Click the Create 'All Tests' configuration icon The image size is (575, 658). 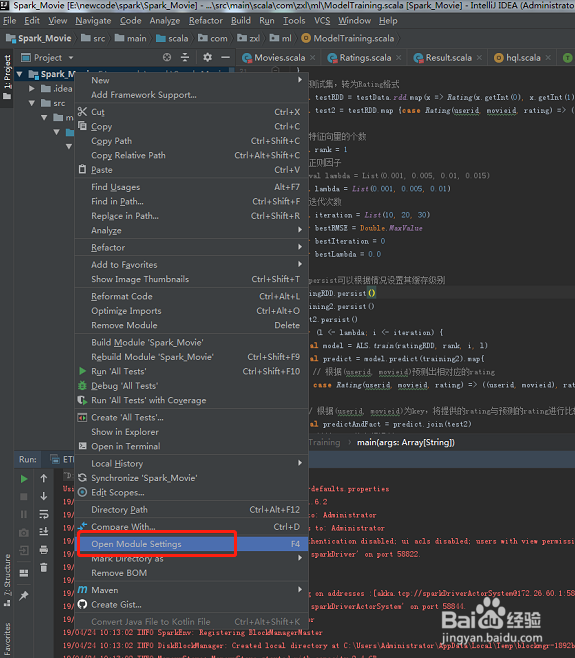(82, 417)
